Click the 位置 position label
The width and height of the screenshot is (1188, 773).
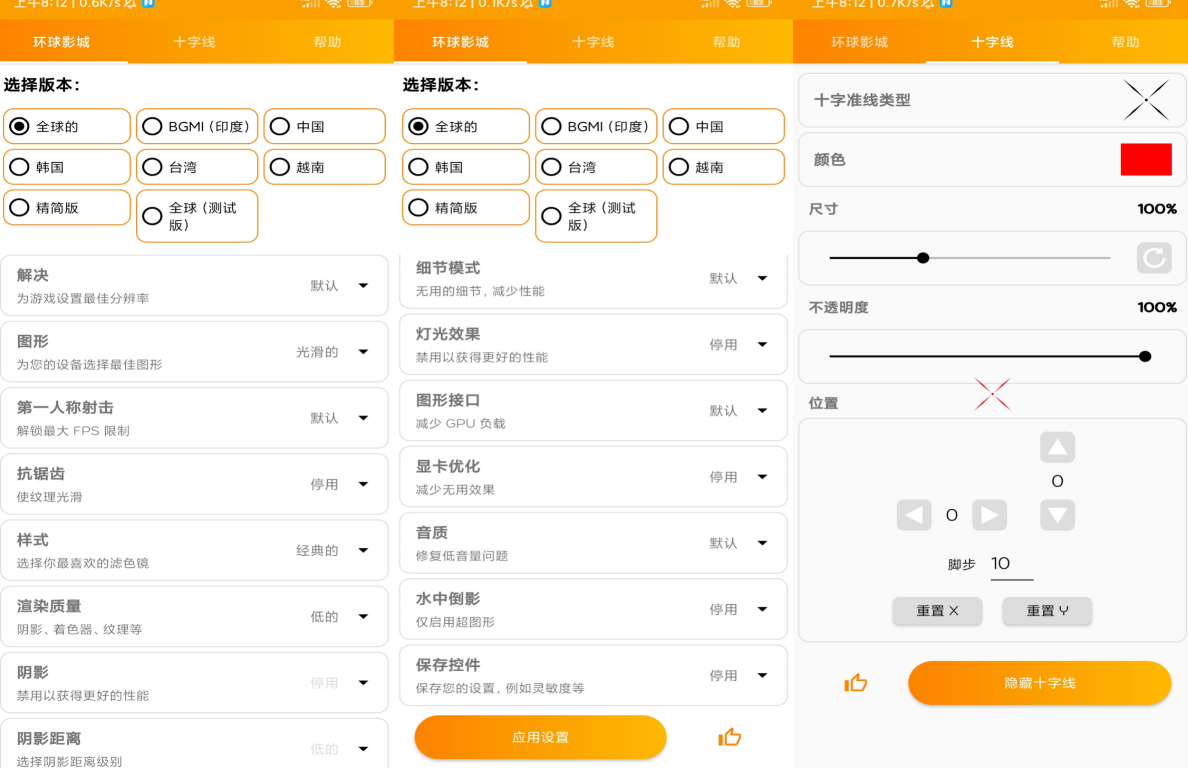824,403
